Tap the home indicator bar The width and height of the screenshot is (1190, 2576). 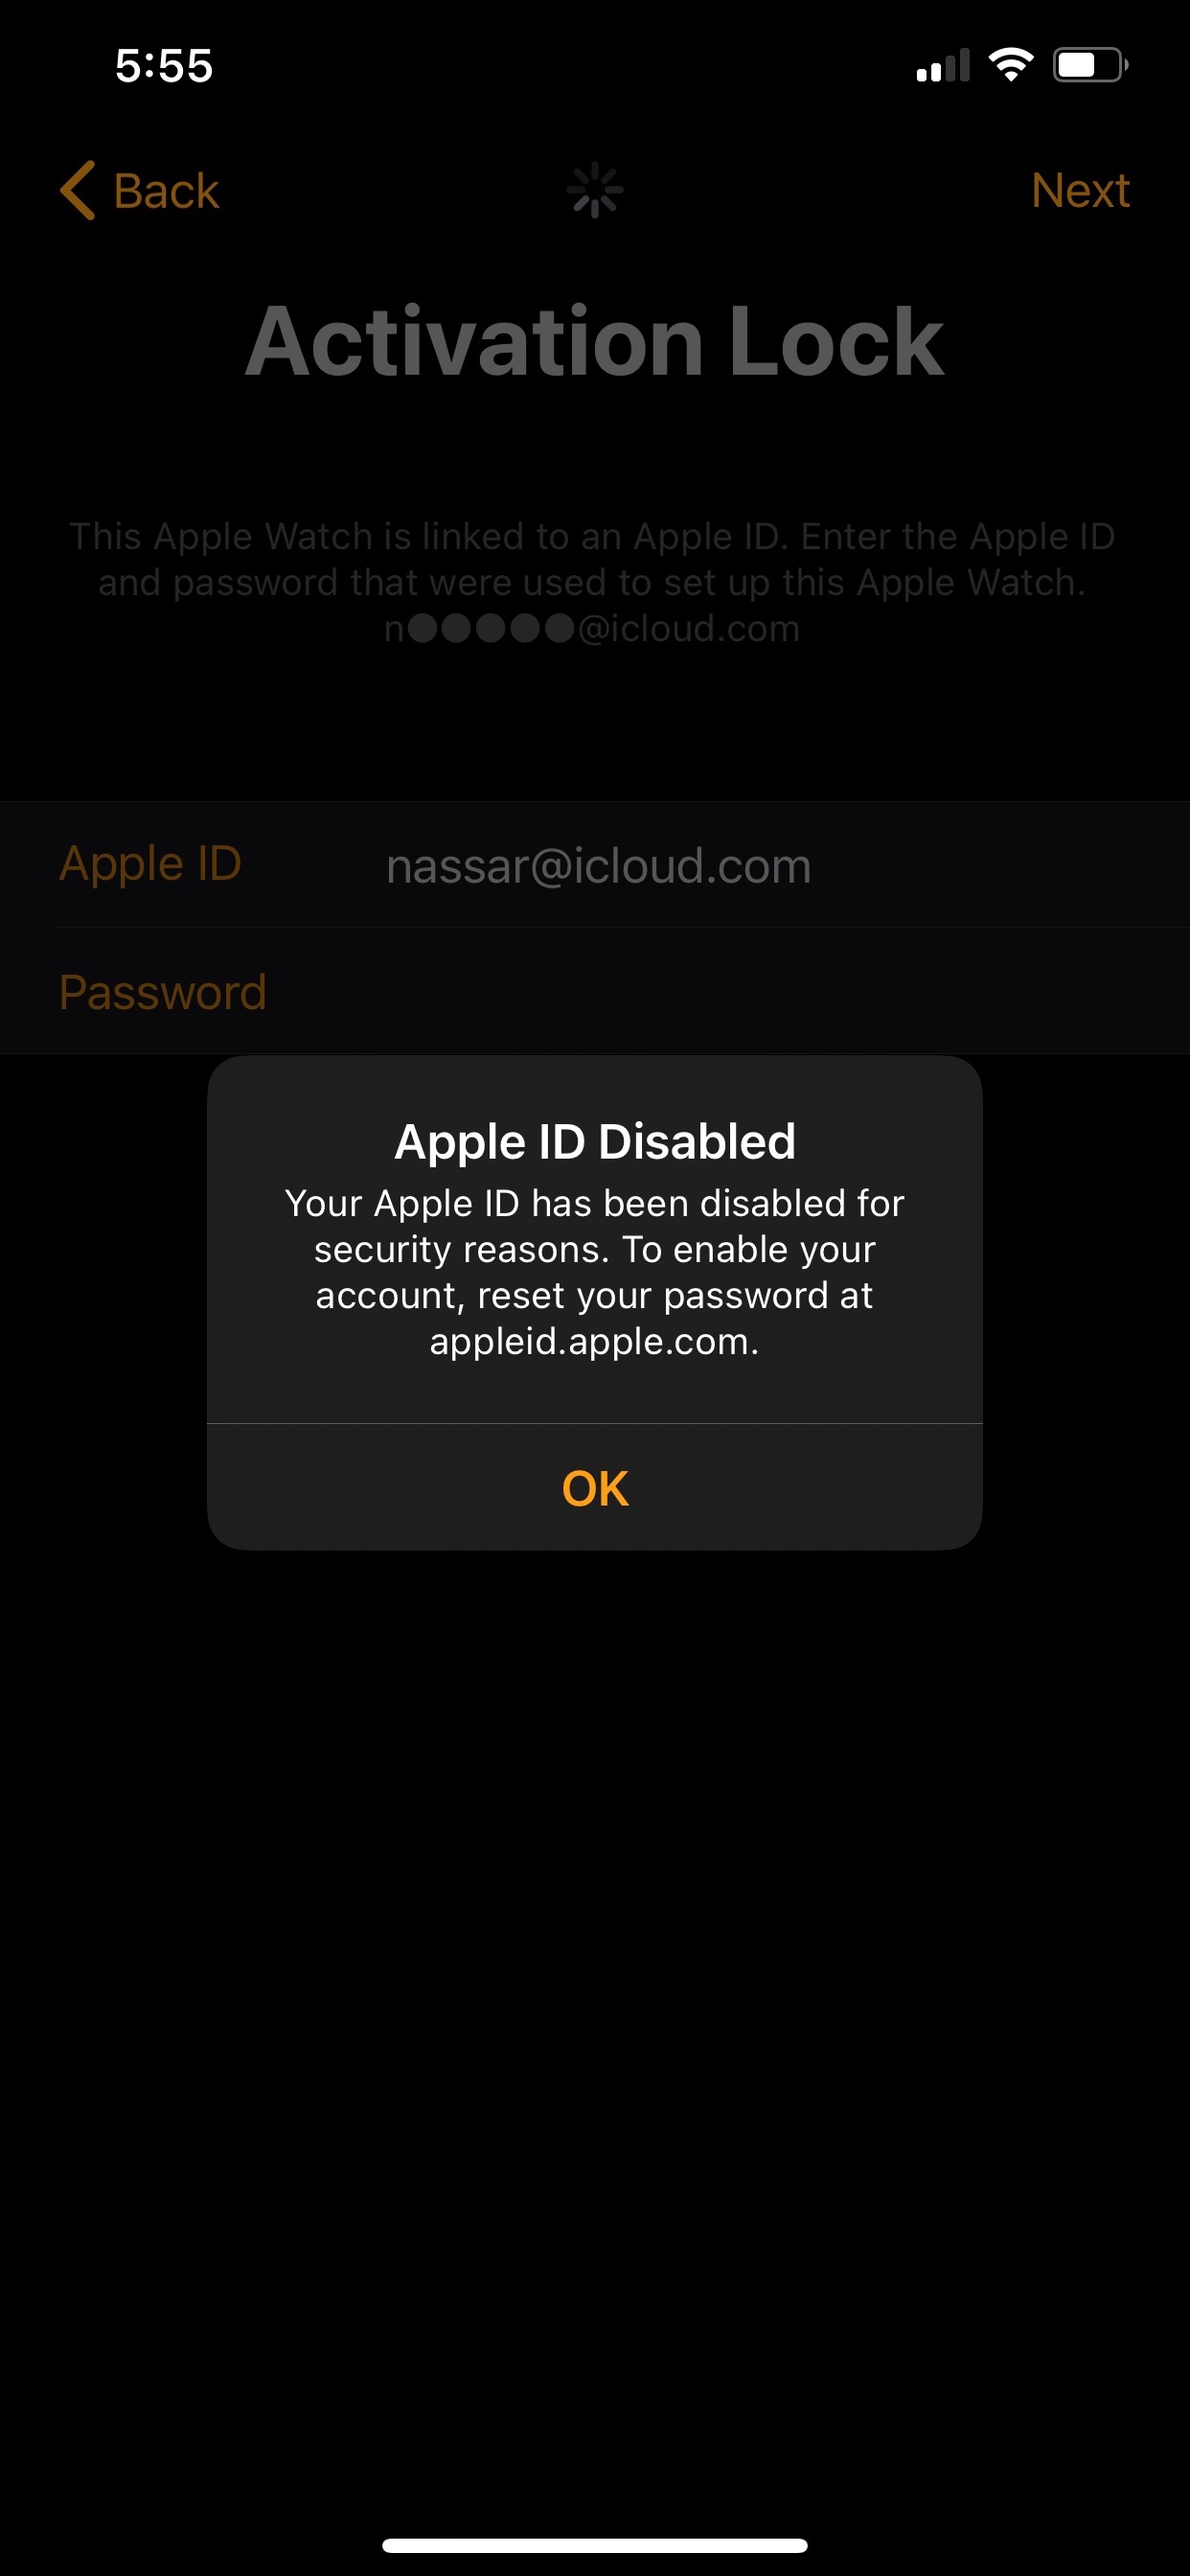595,2545
